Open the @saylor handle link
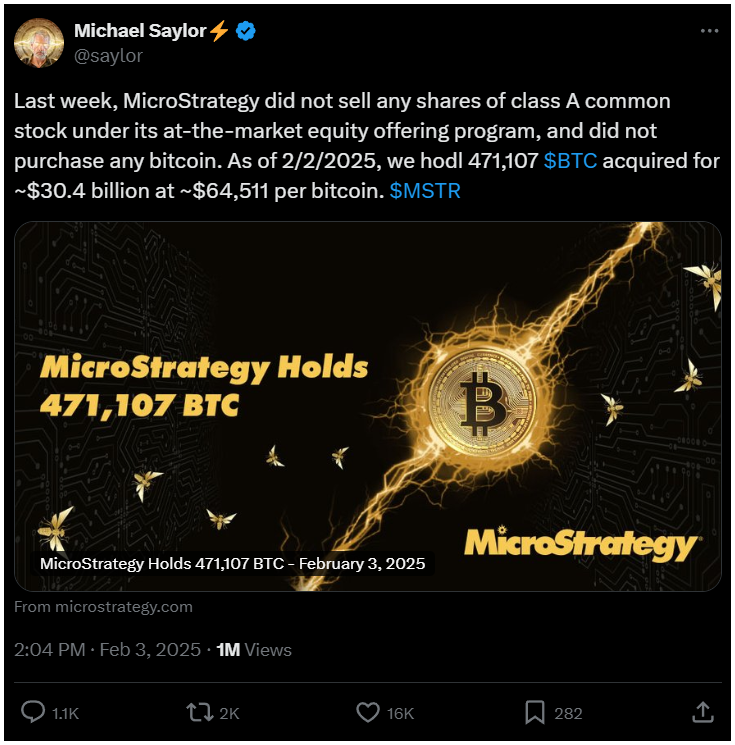 (x=108, y=56)
